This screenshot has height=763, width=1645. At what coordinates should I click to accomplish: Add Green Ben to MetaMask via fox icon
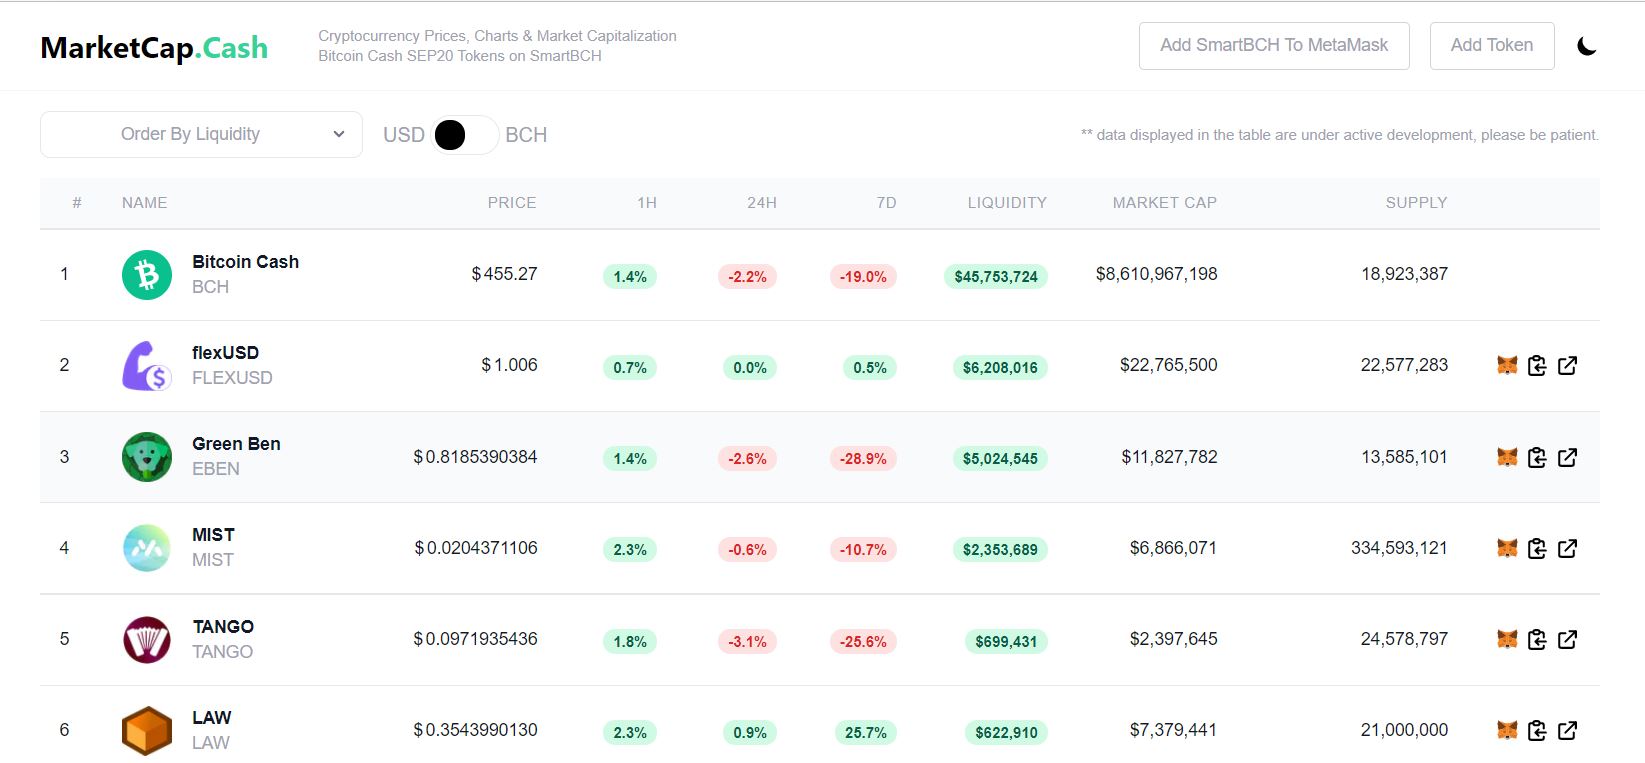click(1507, 457)
